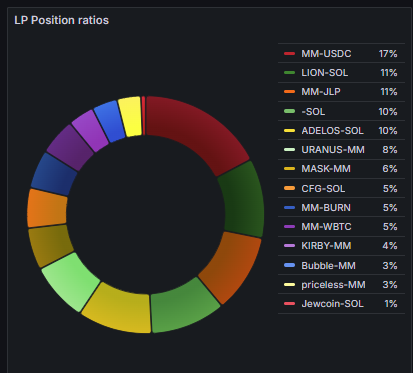Click the 1% value for Jewcoin-SOL
413x373 pixels.
pos(391,304)
